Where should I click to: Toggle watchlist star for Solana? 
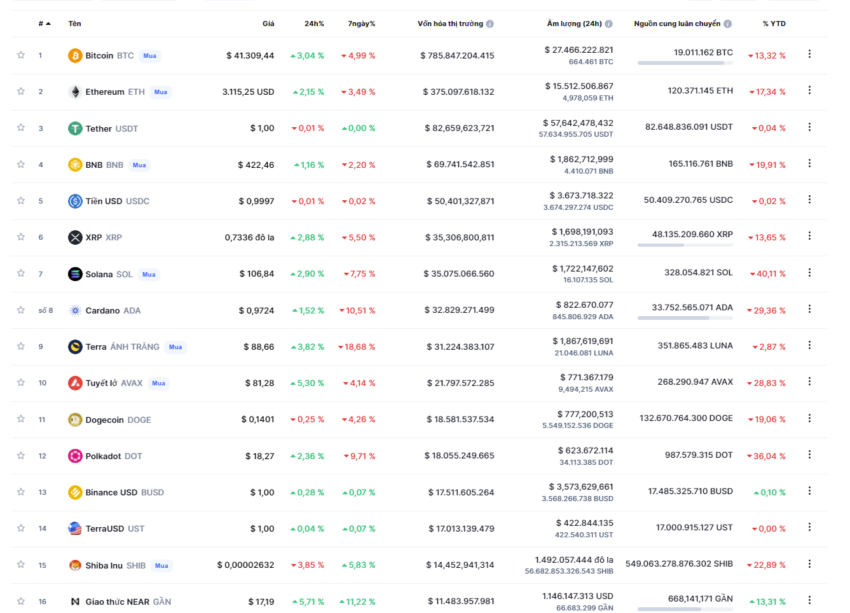pyautogui.click(x=21, y=273)
